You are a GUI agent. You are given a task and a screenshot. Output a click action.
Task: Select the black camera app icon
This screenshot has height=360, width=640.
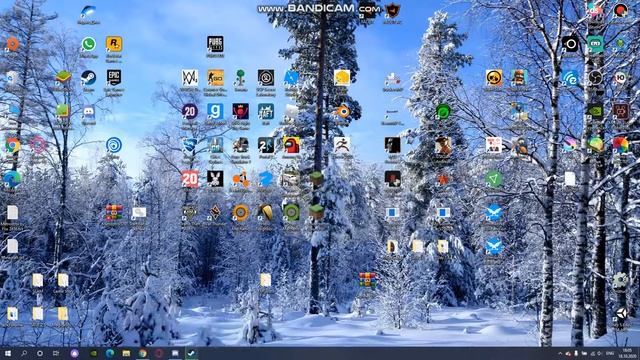click(570, 44)
